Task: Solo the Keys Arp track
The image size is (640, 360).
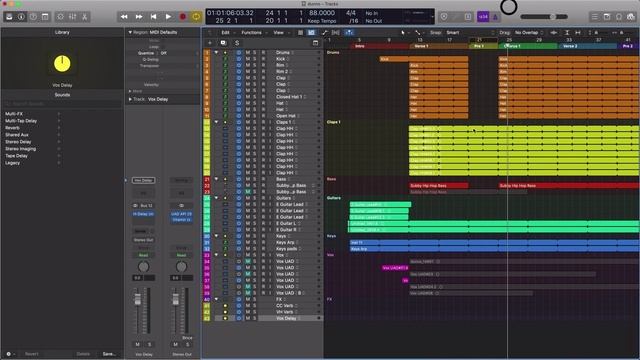Action: (255, 242)
